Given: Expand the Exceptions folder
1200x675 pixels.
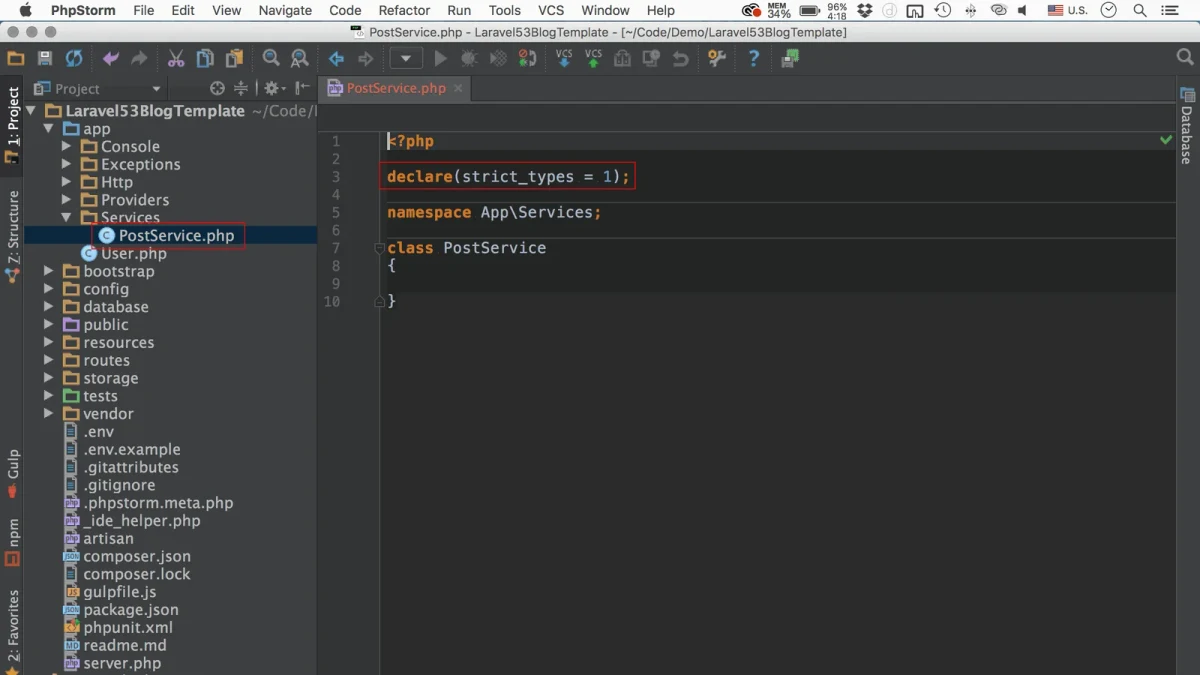Looking at the screenshot, I should pos(67,165).
